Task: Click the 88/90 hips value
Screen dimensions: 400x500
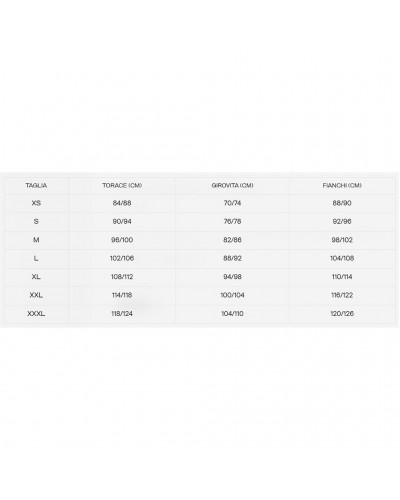Action: pyautogui.click(x=342, y=203)
